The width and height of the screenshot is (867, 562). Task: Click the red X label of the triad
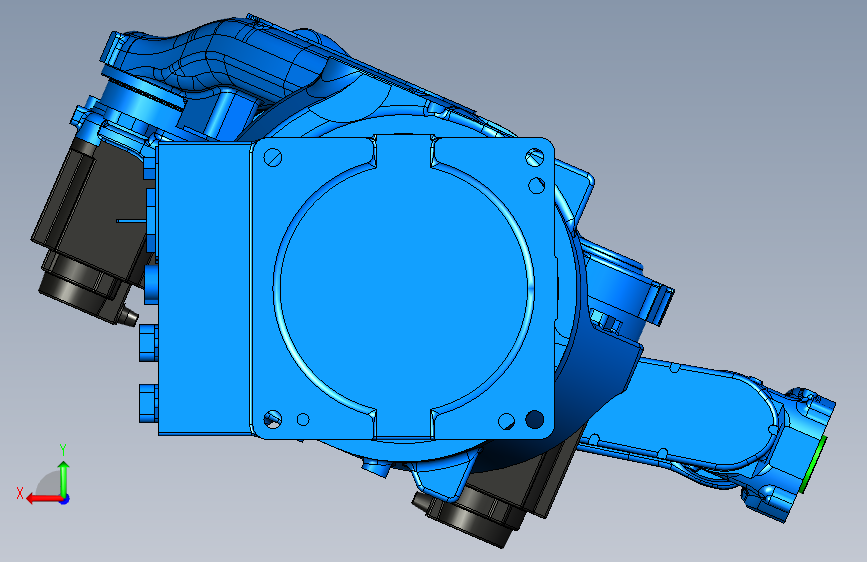pos(20,493)
